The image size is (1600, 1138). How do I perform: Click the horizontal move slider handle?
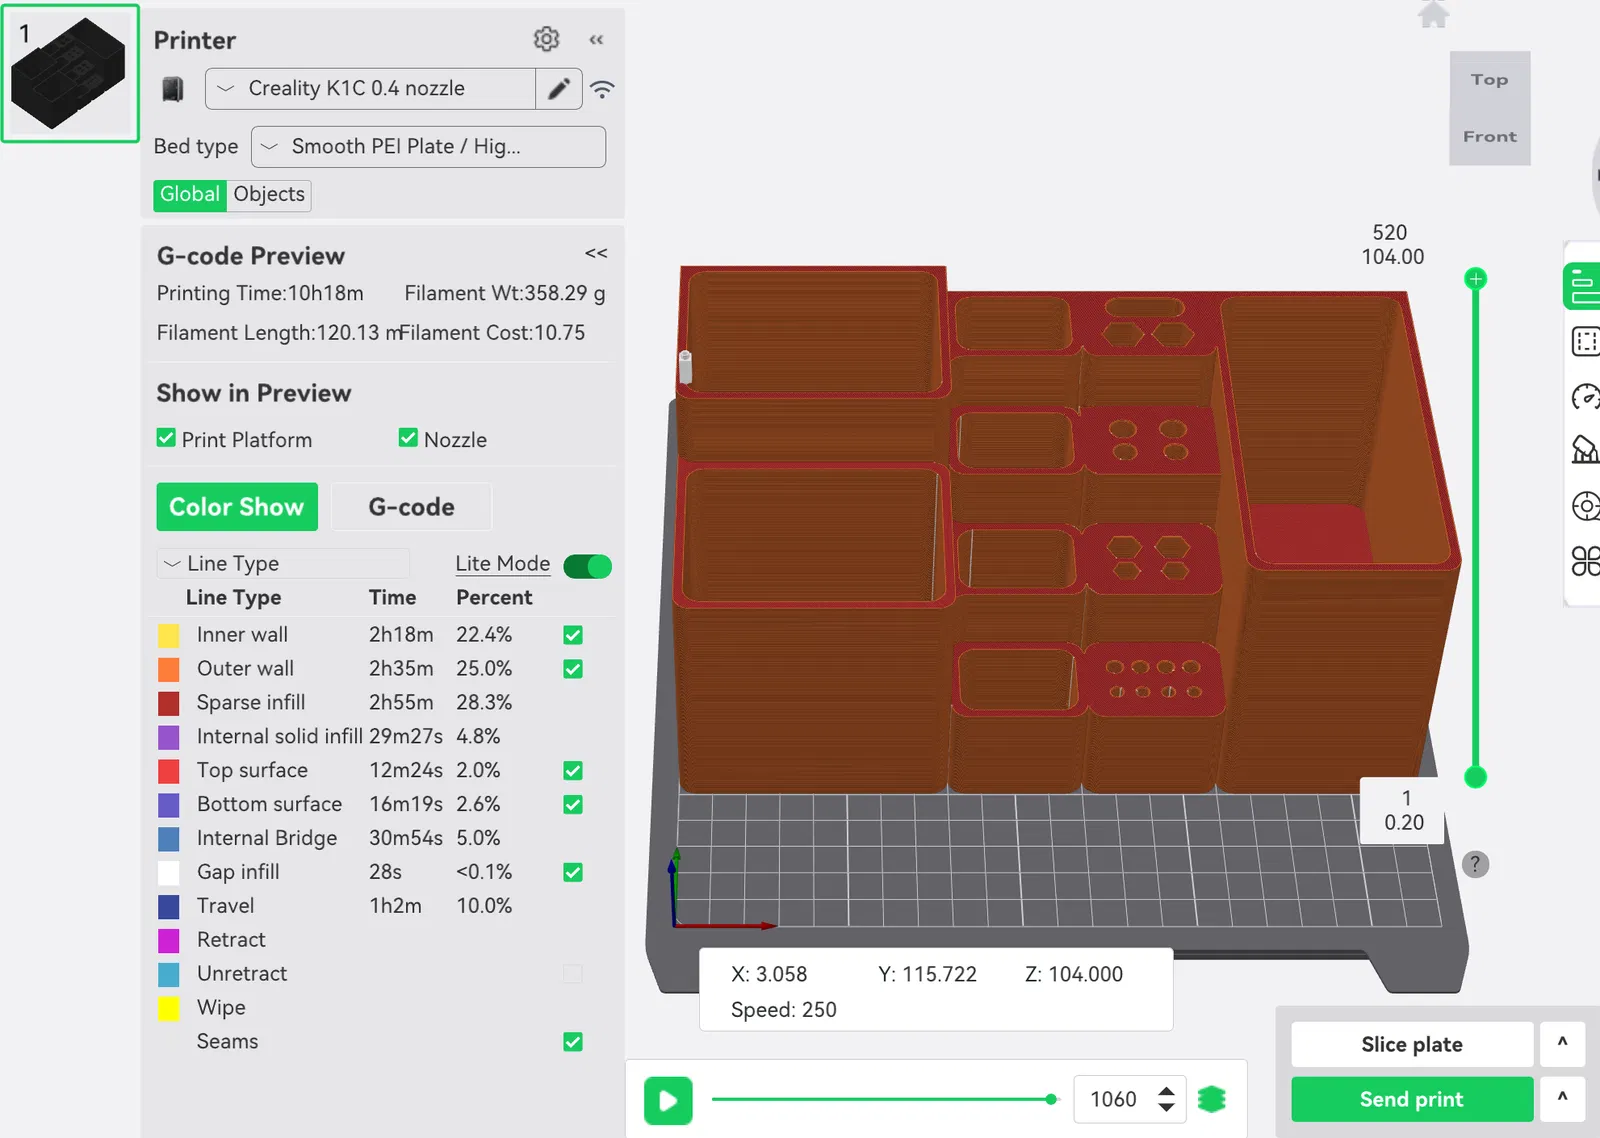click(x=1051, y=1099)
